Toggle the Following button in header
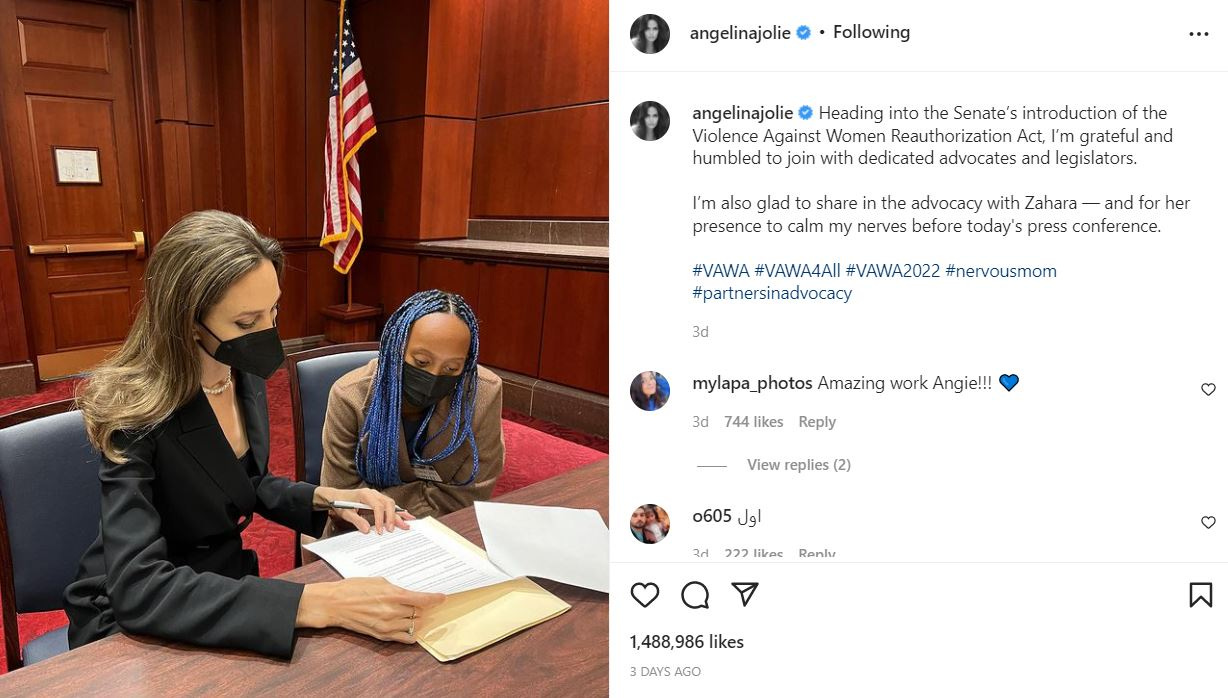The width and height of the screenshot is (1228, 698). 871,32
